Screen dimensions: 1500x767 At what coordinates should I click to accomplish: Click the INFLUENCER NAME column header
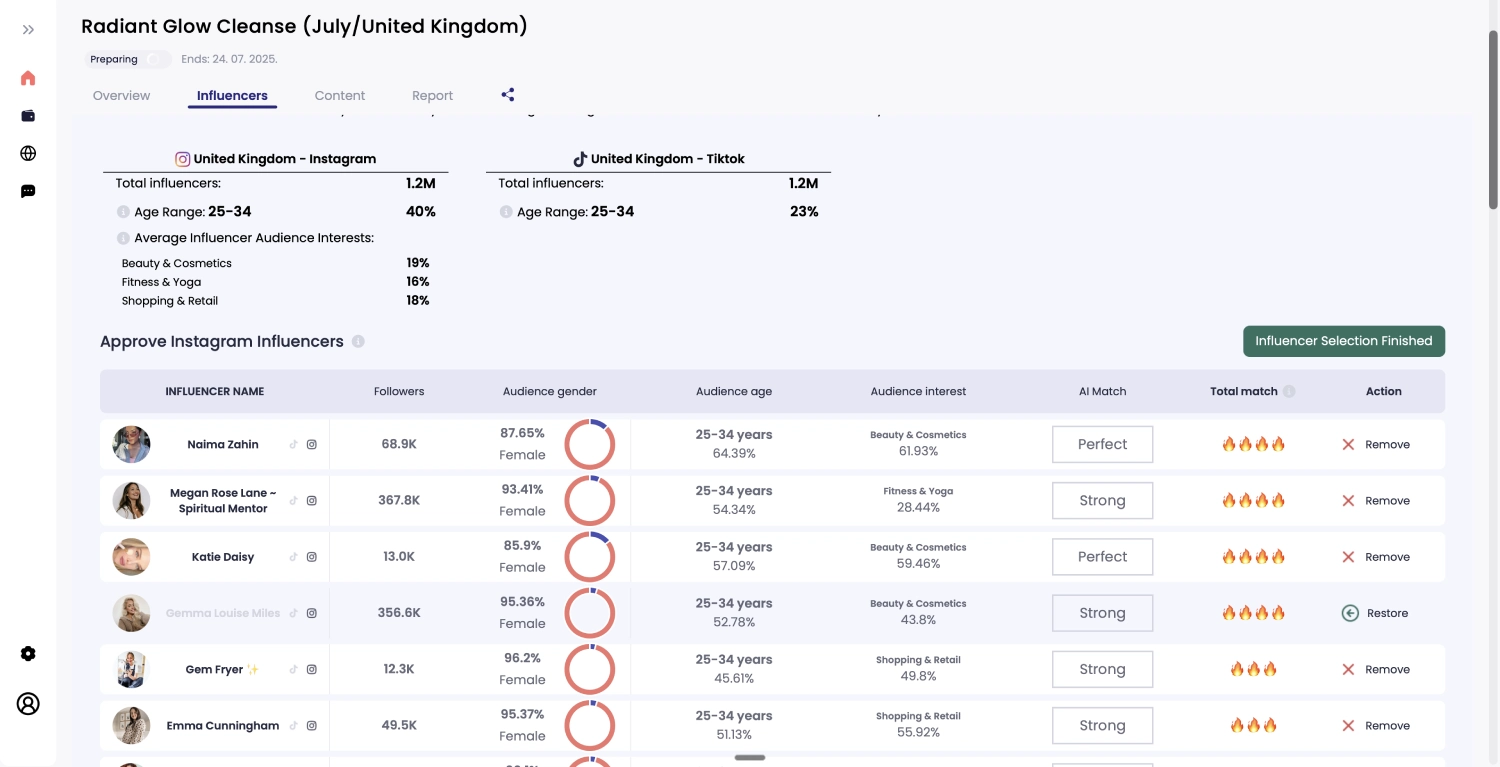point(215,392)
